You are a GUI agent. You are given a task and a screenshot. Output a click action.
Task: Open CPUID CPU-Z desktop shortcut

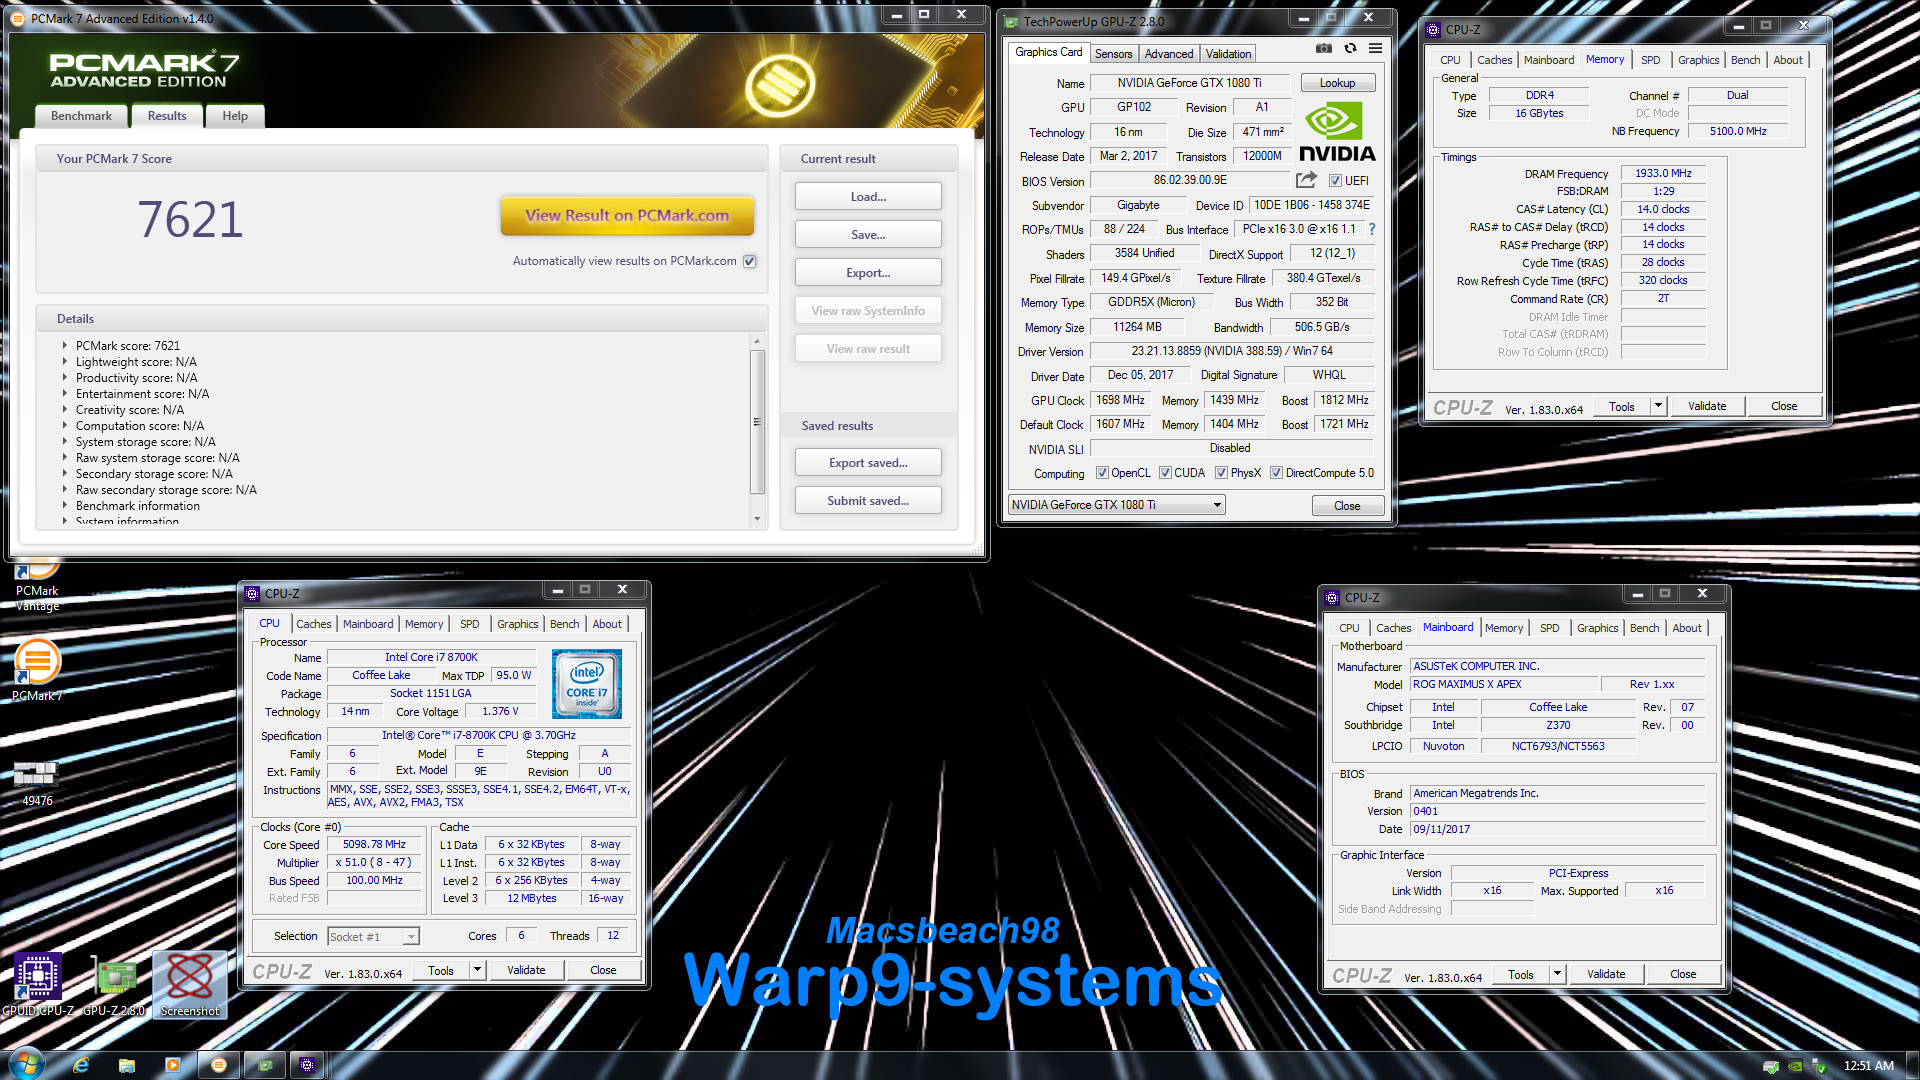tap(38, 984)
